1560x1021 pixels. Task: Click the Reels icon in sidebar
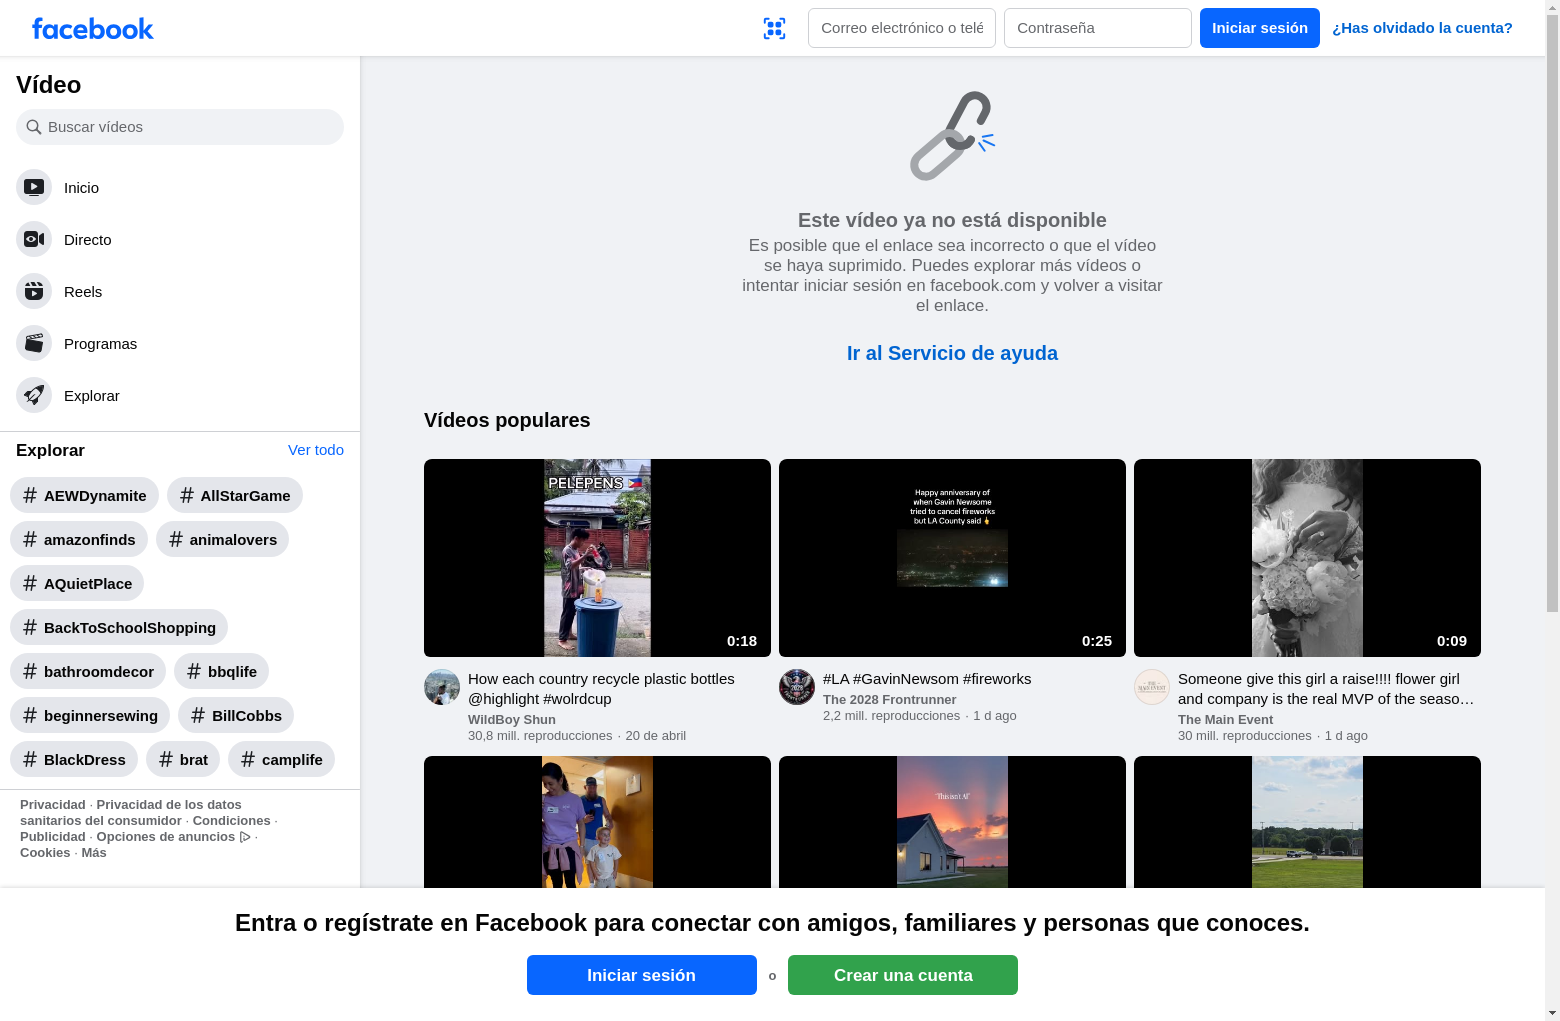coord(34,291)
